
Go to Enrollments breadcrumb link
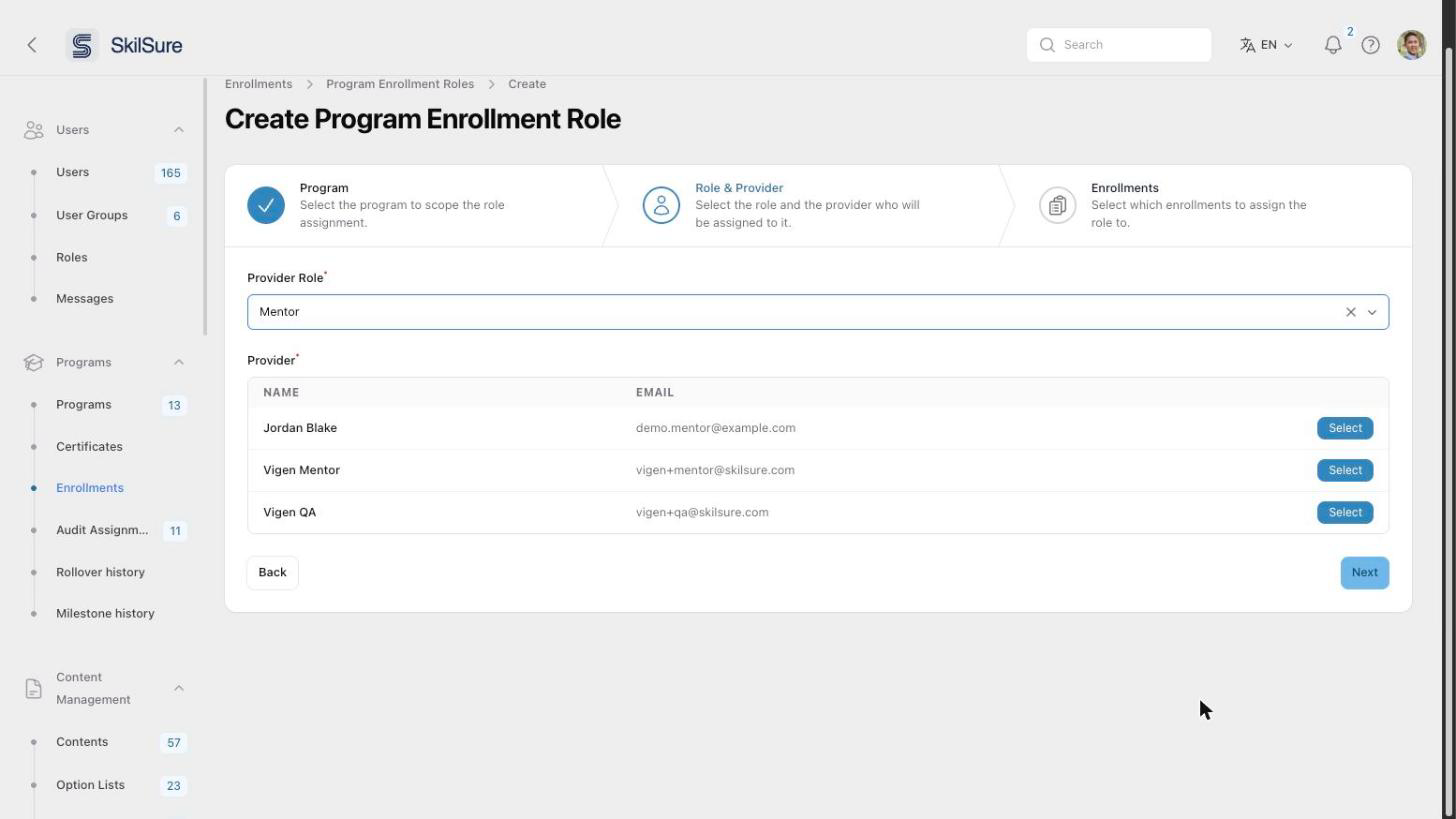tap(259, 84)
